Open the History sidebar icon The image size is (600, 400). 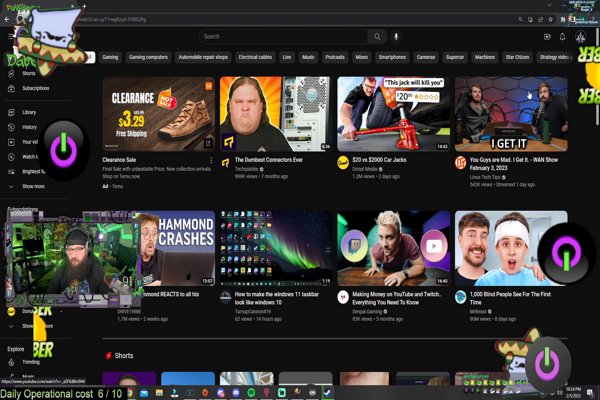click(x=11, y=127)
